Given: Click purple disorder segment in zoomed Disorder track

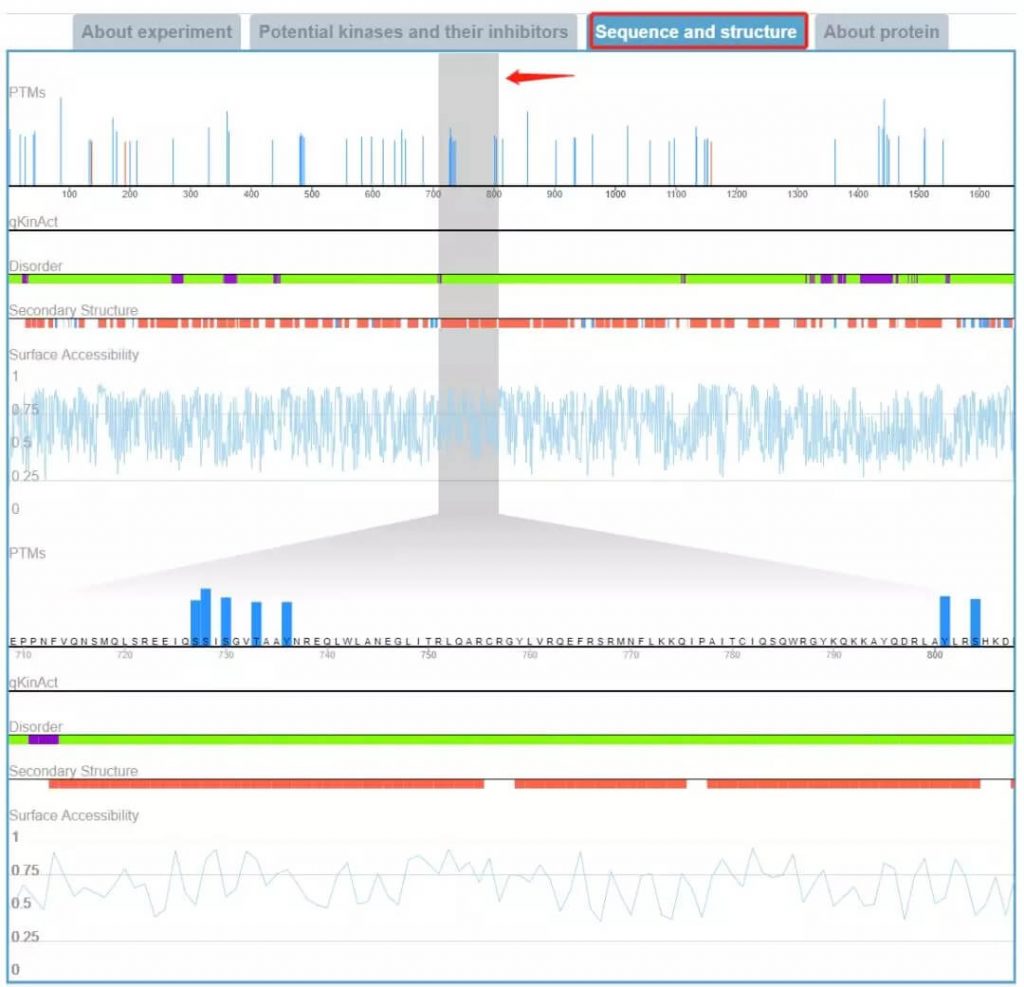Looking at the screenshot, I should [44, 739].
